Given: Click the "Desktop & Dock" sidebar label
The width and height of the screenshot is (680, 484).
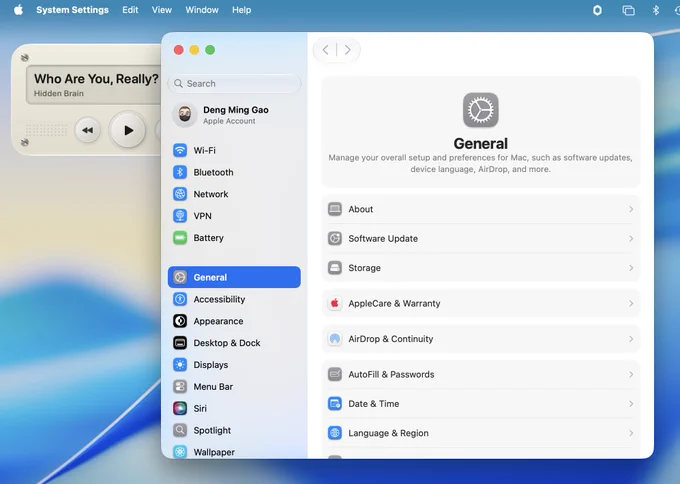Looking at the screenshot, I should point(227,343).
